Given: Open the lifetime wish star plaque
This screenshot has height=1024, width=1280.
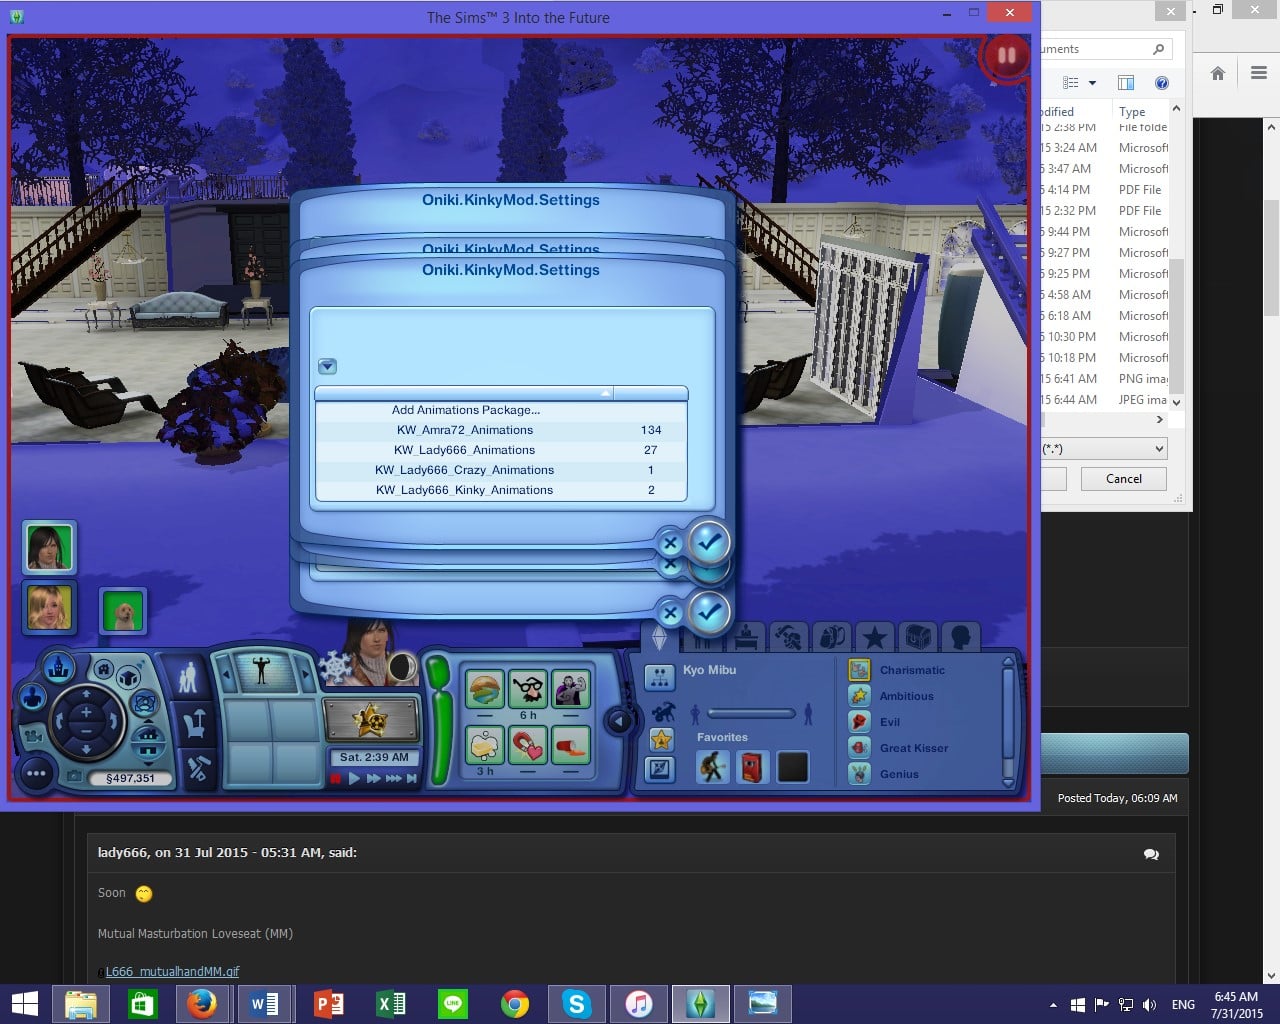Looking at the screenshot, I should pos(372,720).
